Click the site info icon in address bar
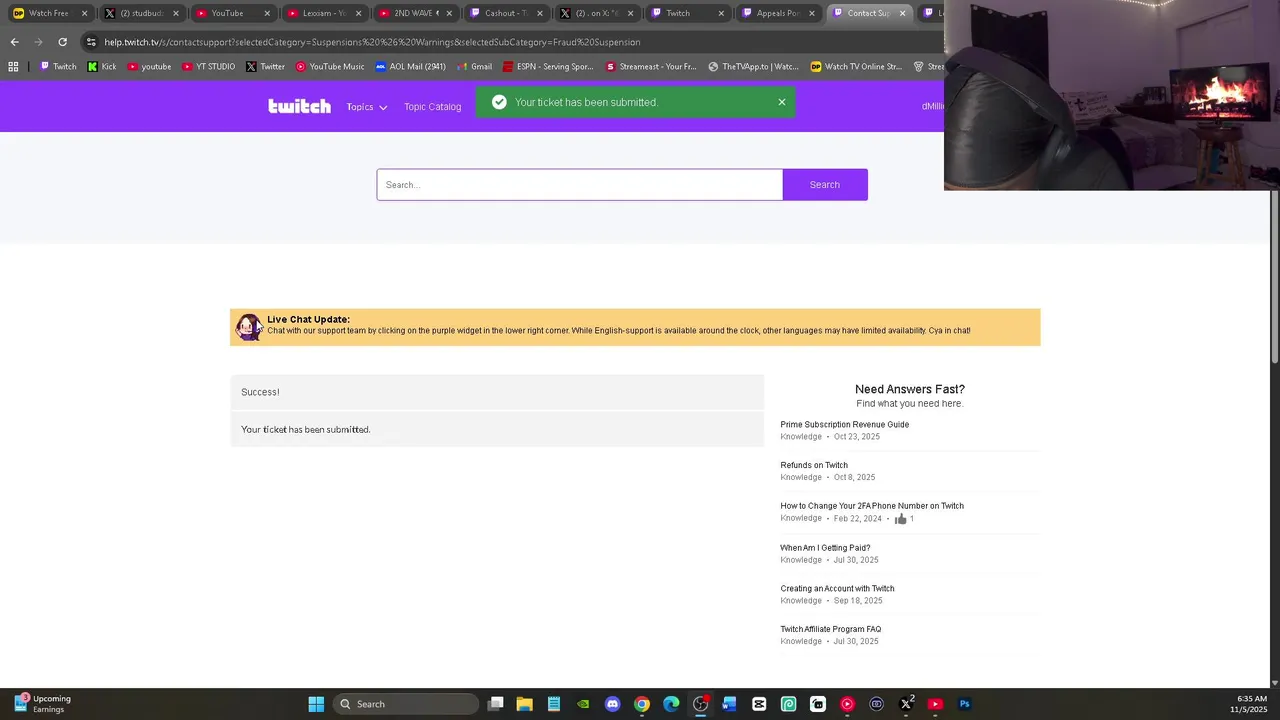Image resolution: width=1280 pixels, height=720 pixels. click(91, 42)
